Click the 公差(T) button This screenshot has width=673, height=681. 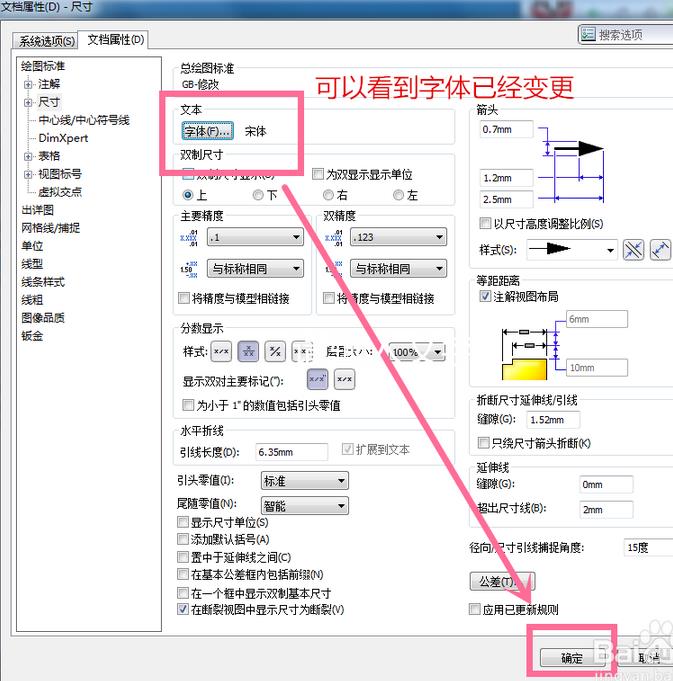(502, 581)
